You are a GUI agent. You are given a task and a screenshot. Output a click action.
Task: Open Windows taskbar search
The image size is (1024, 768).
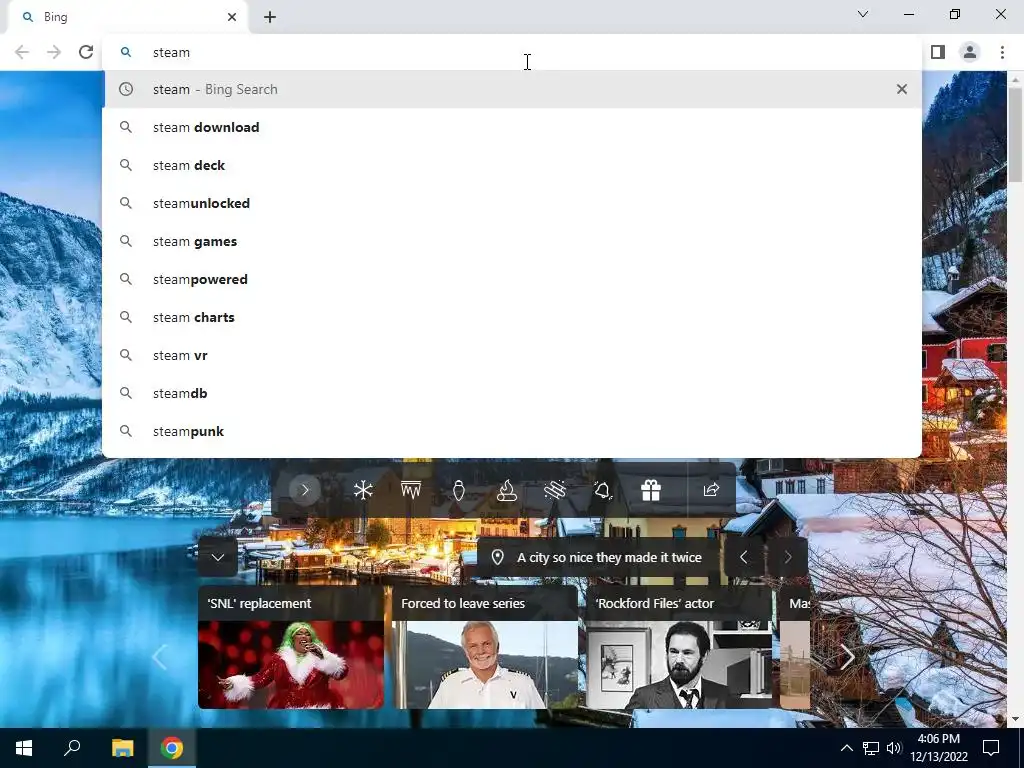click(72, 748)
